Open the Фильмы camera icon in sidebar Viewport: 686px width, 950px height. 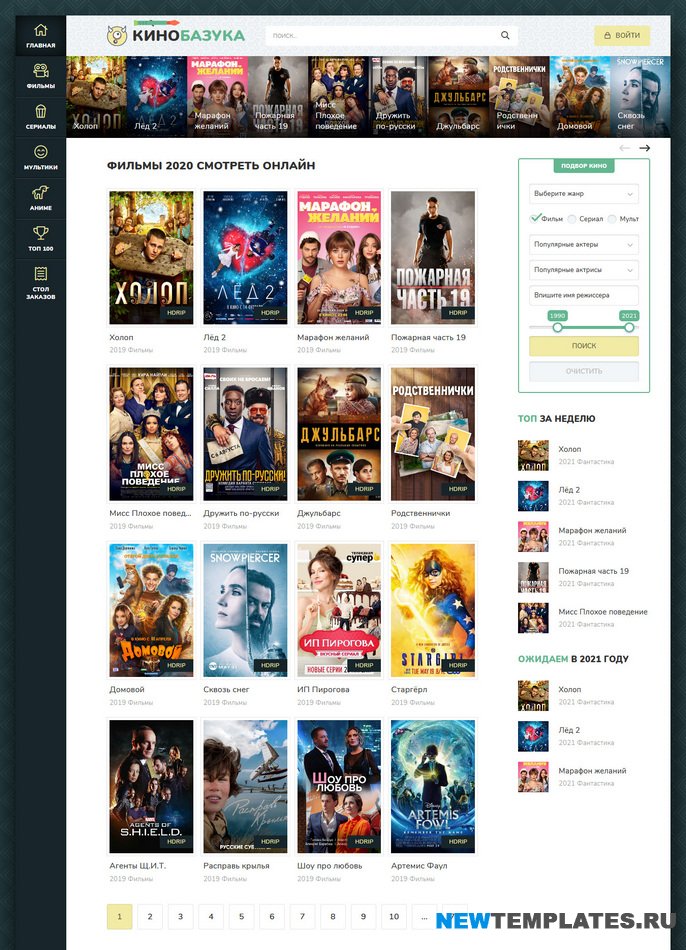(x=40, y=71)
